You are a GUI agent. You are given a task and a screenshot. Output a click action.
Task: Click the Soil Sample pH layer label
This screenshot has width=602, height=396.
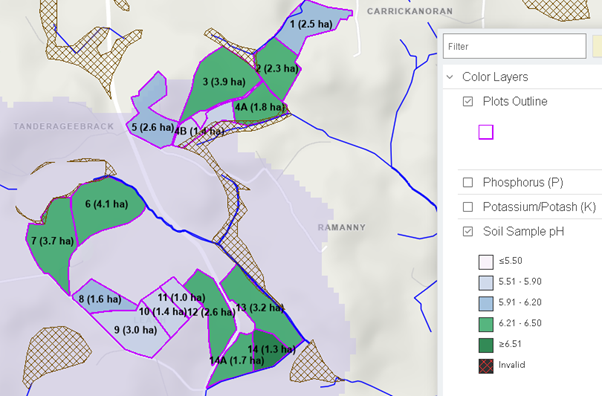(523, 232)
